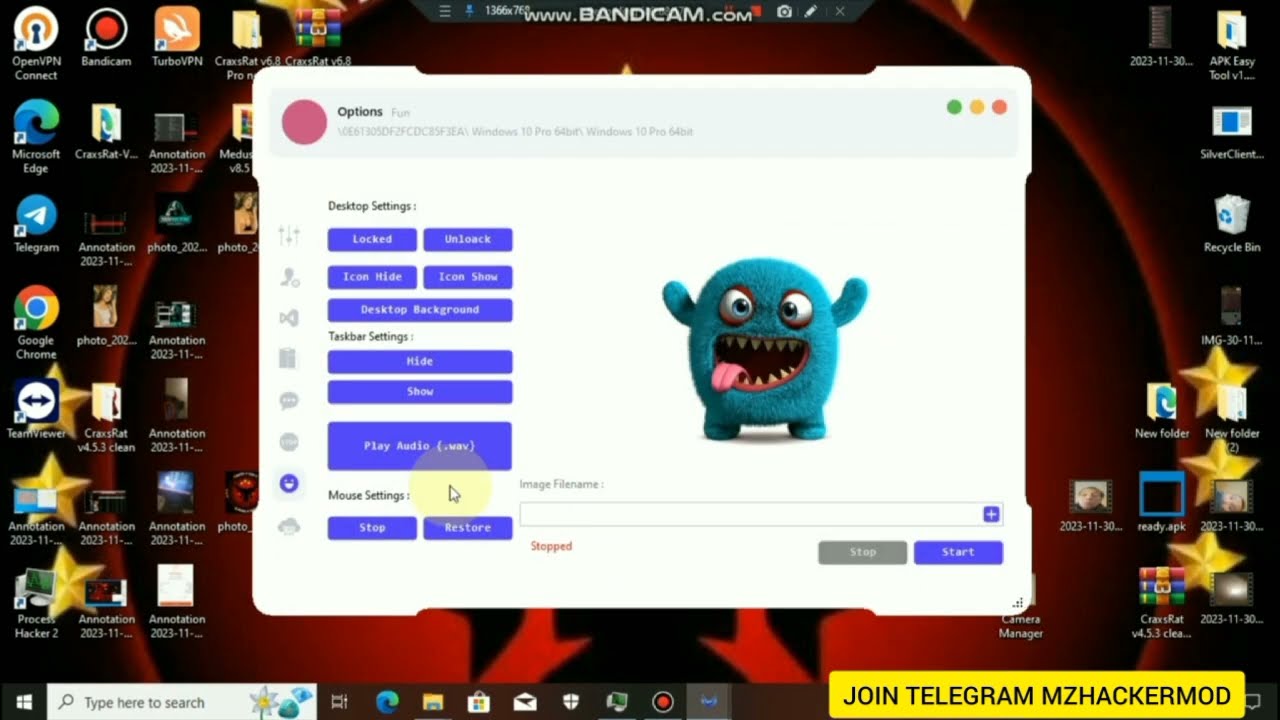1280x720 pixels.
Task: Select the CraxsRat v4.5.3 clean folder
Action: [106, 417]
